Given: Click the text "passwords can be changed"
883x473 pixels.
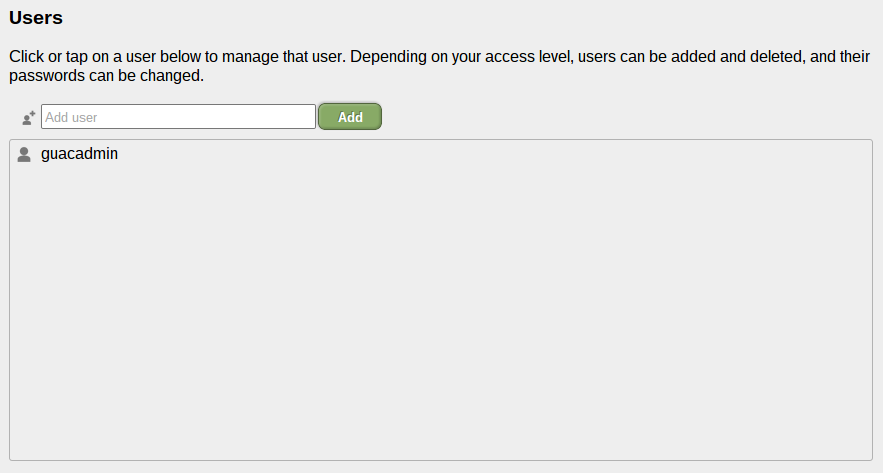Looking at the screenshot, I should click(x=106, y=75).
